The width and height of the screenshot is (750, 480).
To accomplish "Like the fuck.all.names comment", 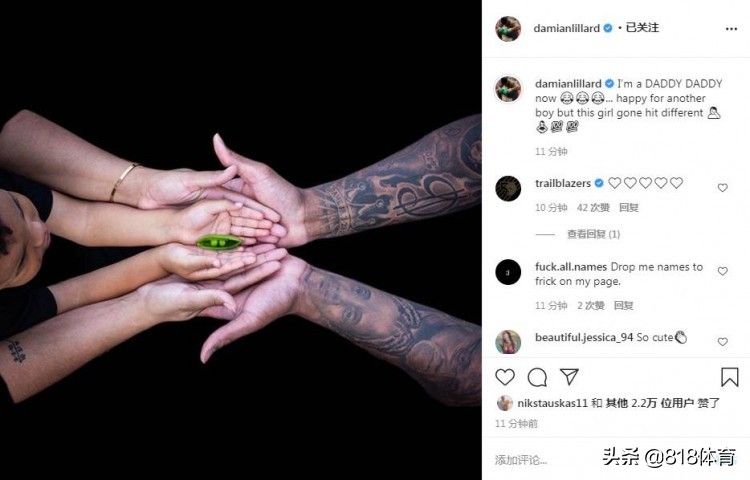I will tap(722, 271).
